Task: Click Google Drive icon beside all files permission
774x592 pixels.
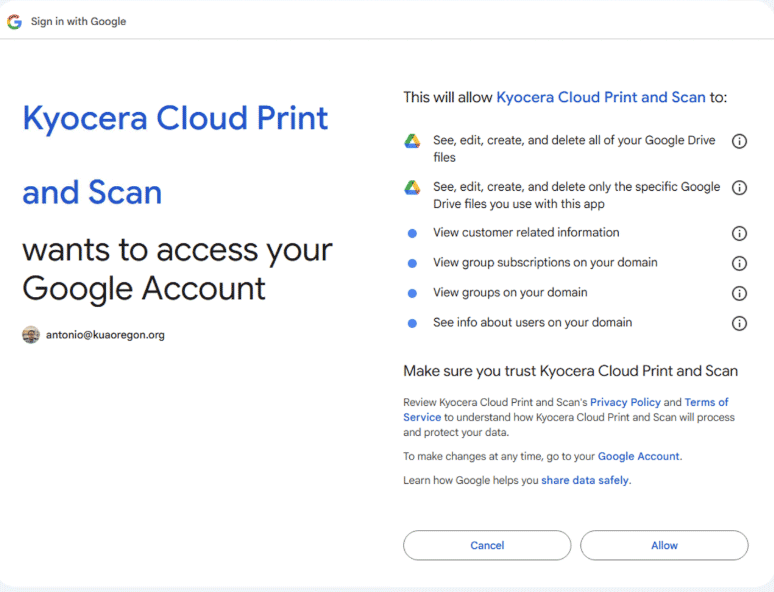Action: click(412, 141)
